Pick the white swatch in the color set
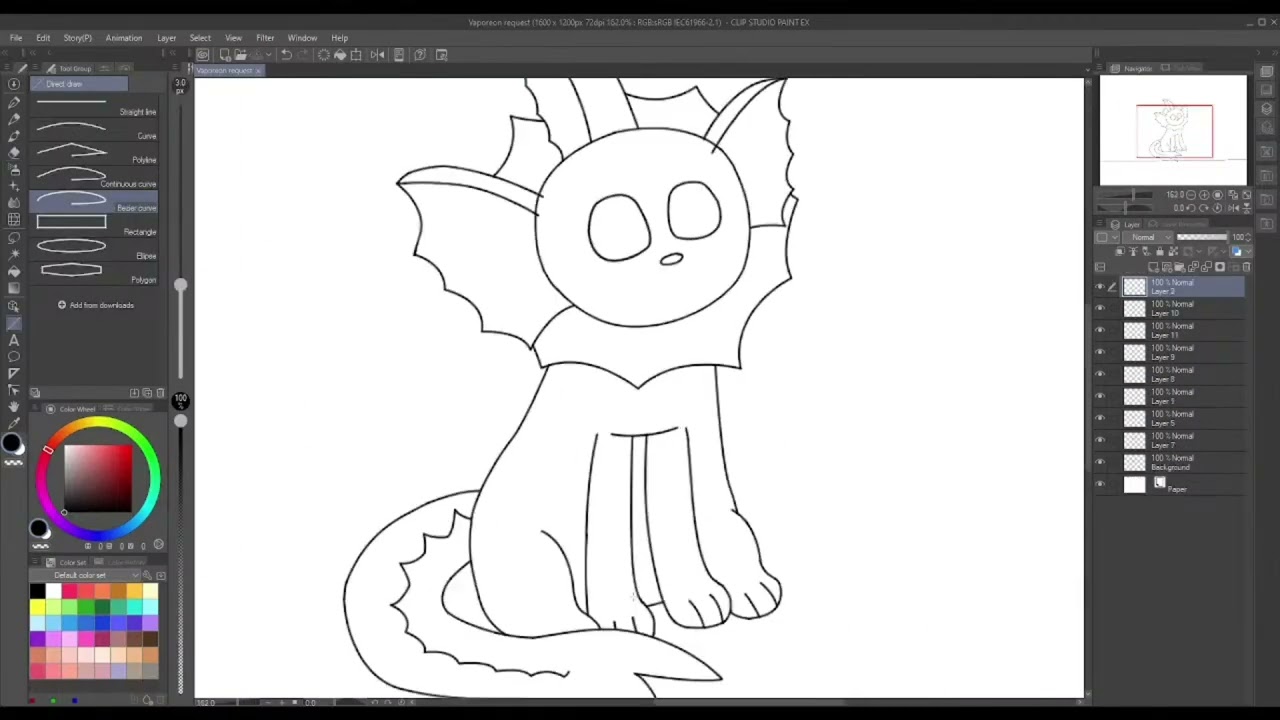 tap(53, 592)
